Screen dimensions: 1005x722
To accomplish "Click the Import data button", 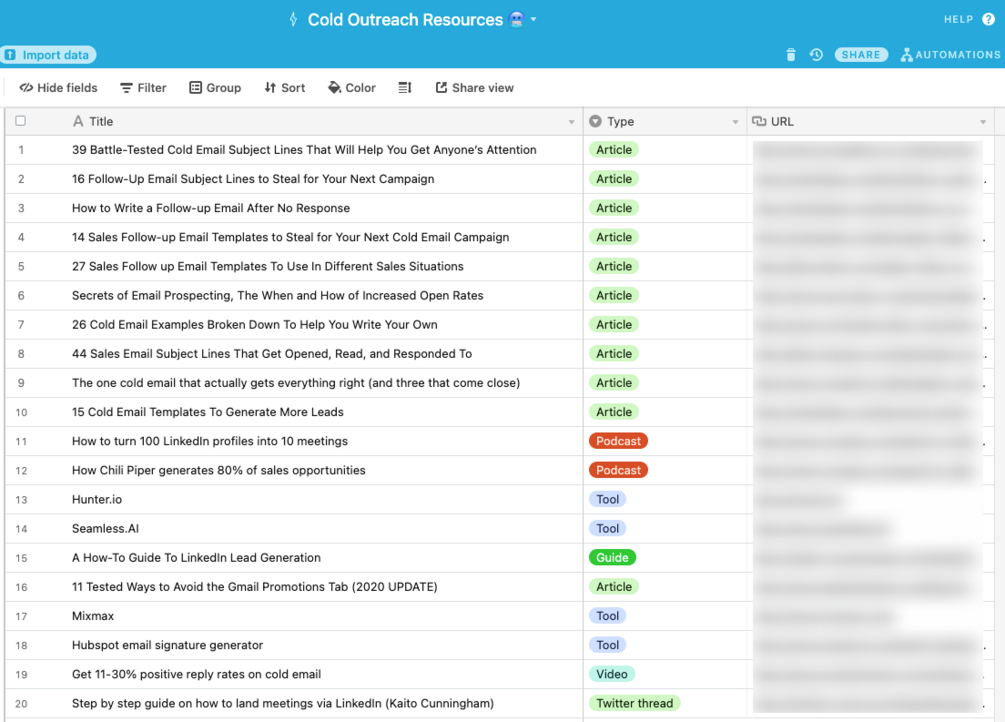I will click(x=48, y=55).
